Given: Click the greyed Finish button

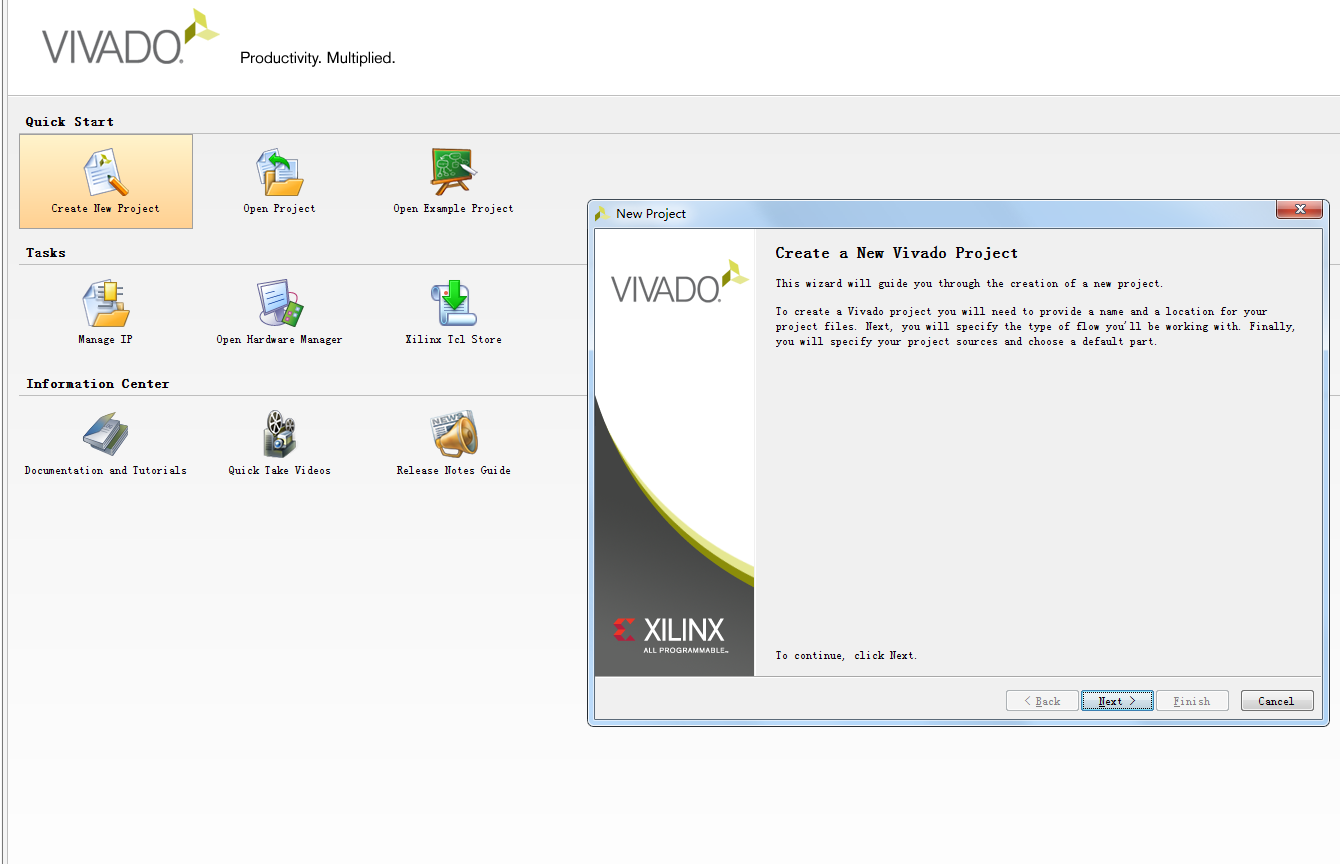Looking at the screenshot, I should click(1192, 701).
